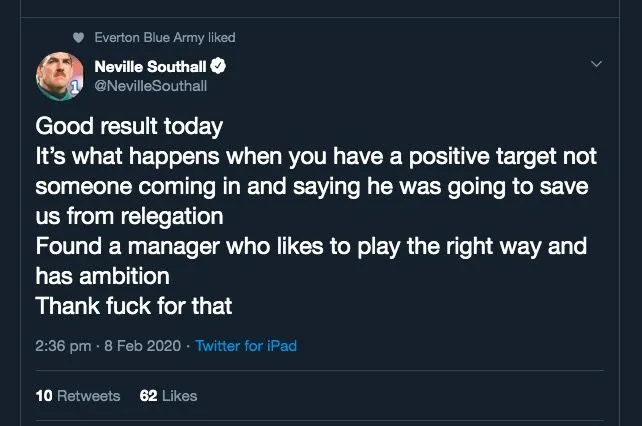
Task: Open the Everton Blue Army liked link
Action: (165, 38)
